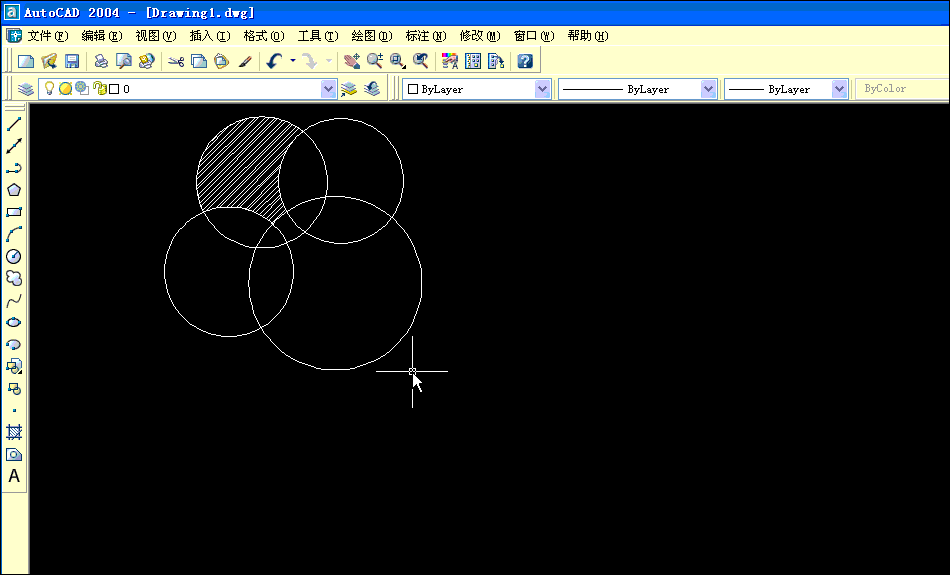Open the Undo history dropdown arrow
Image resolution: width=950 pixels, height=575 pixels.
tap(293, 61)
